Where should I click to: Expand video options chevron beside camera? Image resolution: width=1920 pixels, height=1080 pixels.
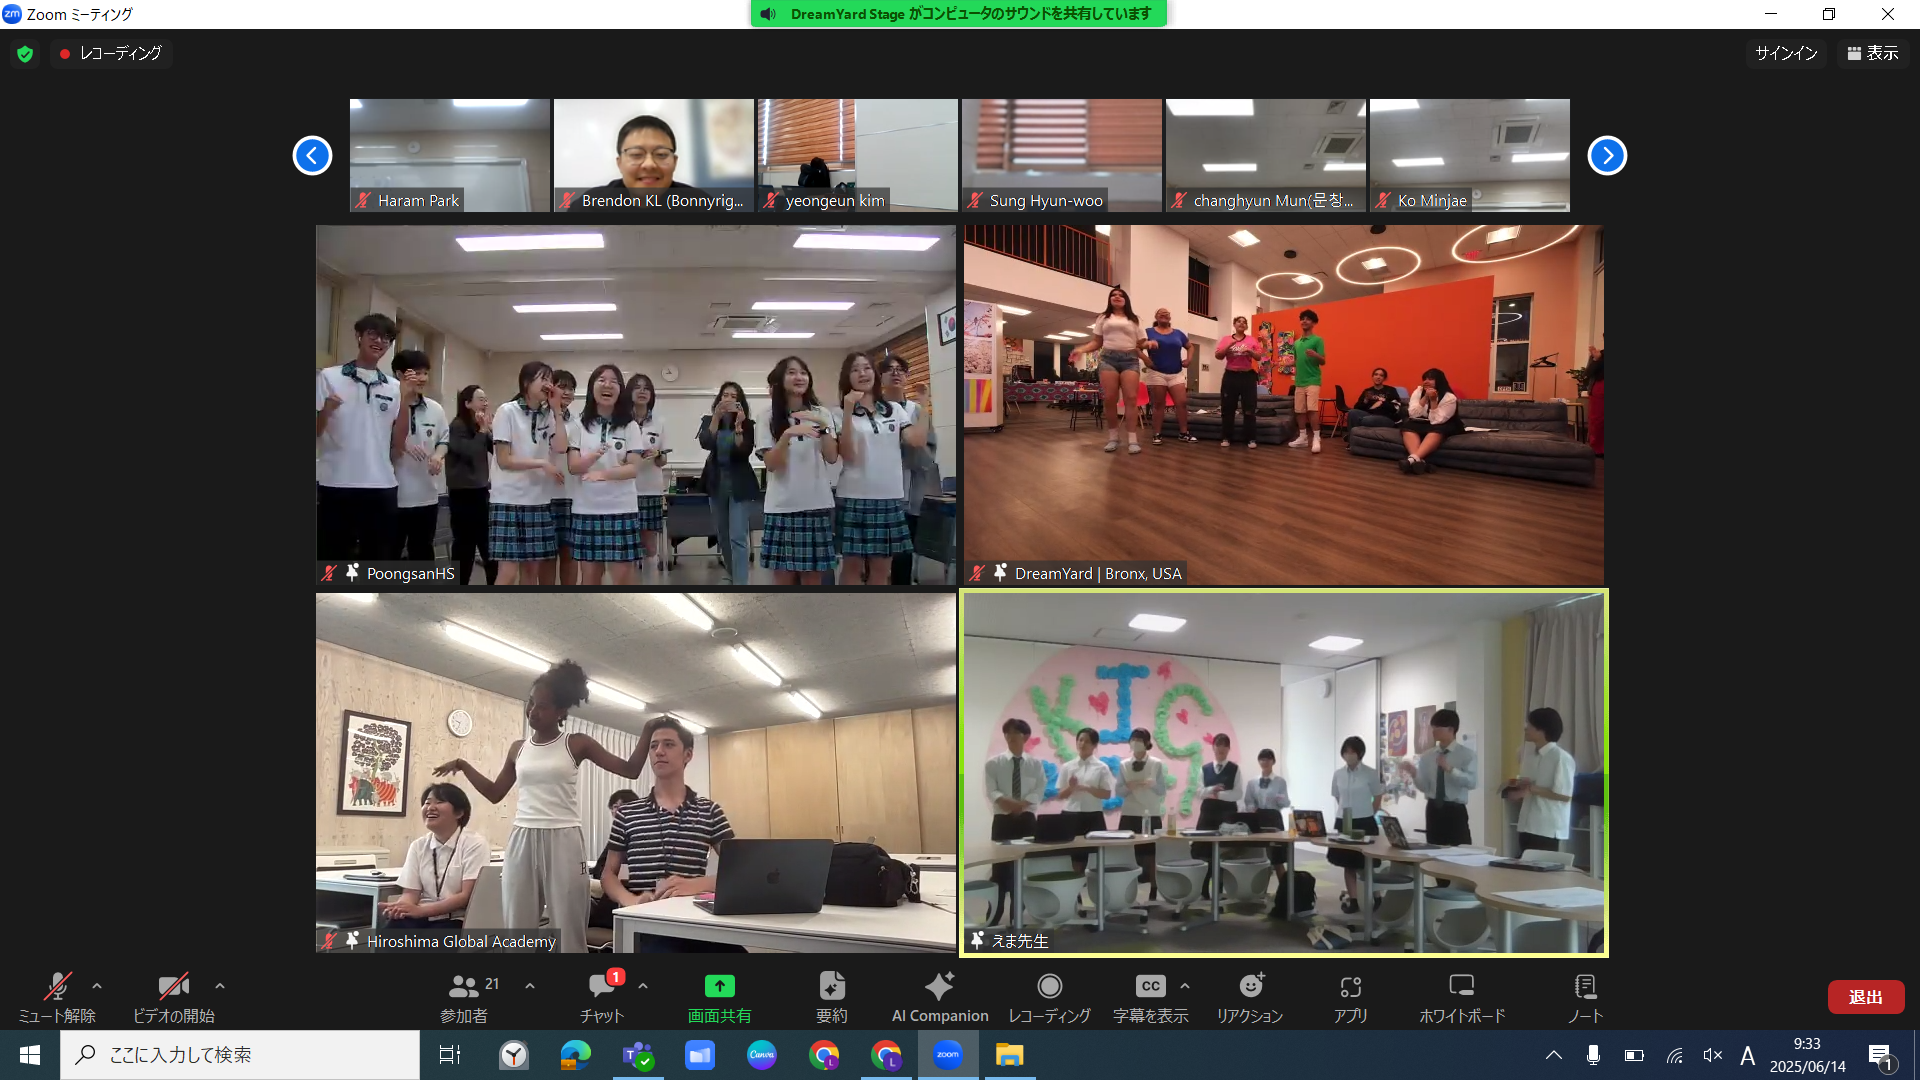(220, 986)
